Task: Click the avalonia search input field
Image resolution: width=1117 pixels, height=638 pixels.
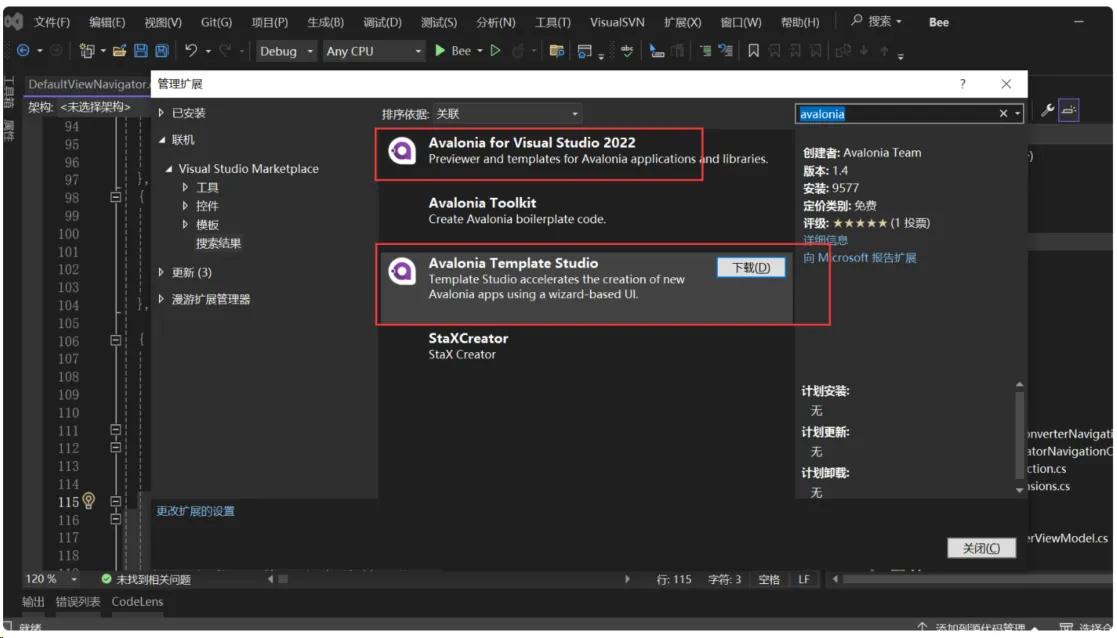Action: [x=895, y=114]
